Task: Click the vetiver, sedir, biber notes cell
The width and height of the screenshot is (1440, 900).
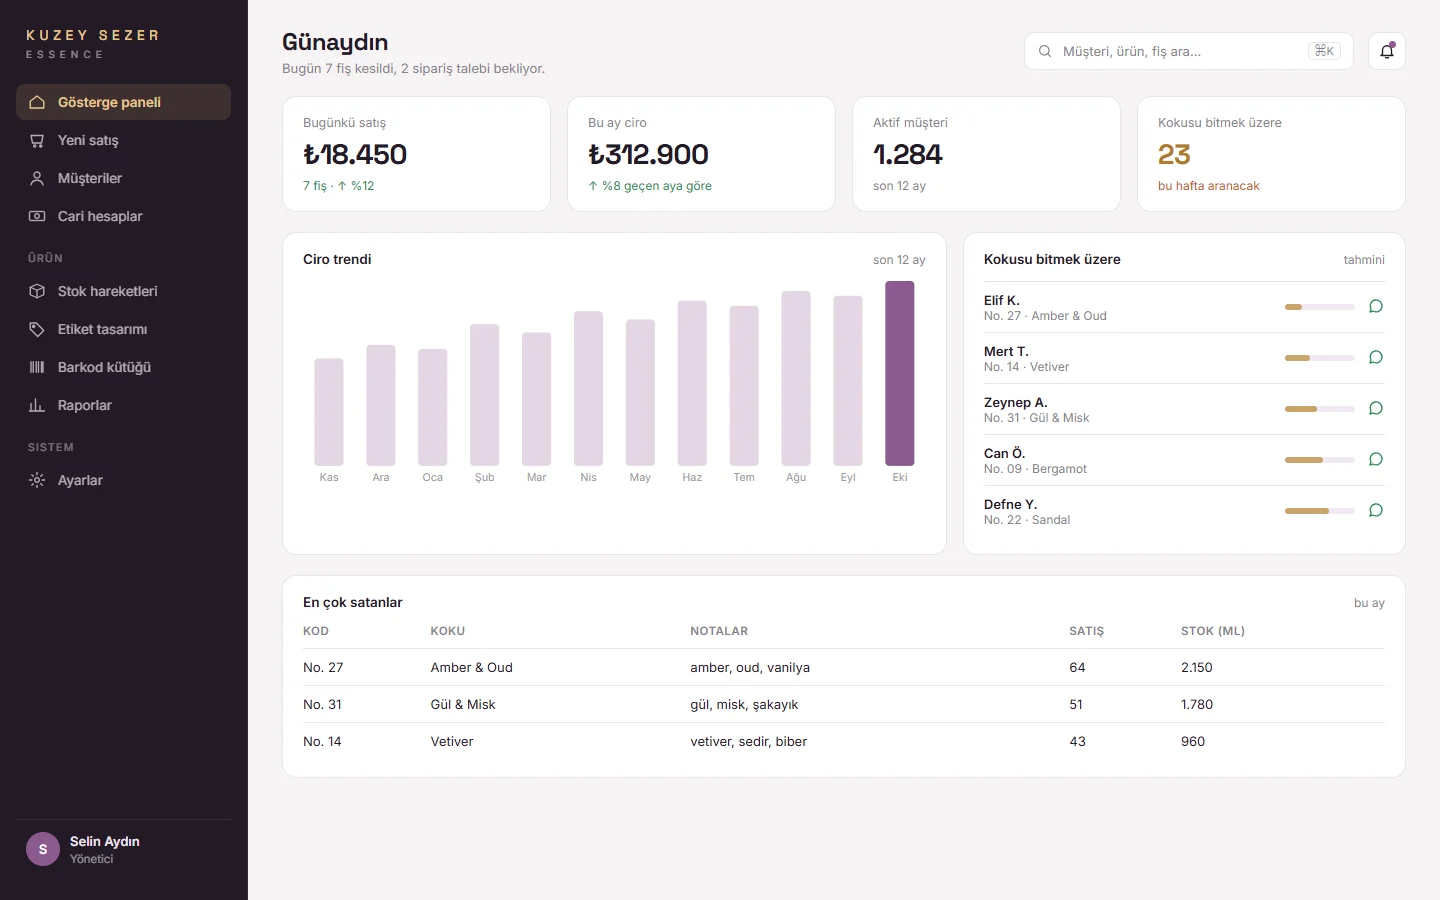Action: [748, 741]
